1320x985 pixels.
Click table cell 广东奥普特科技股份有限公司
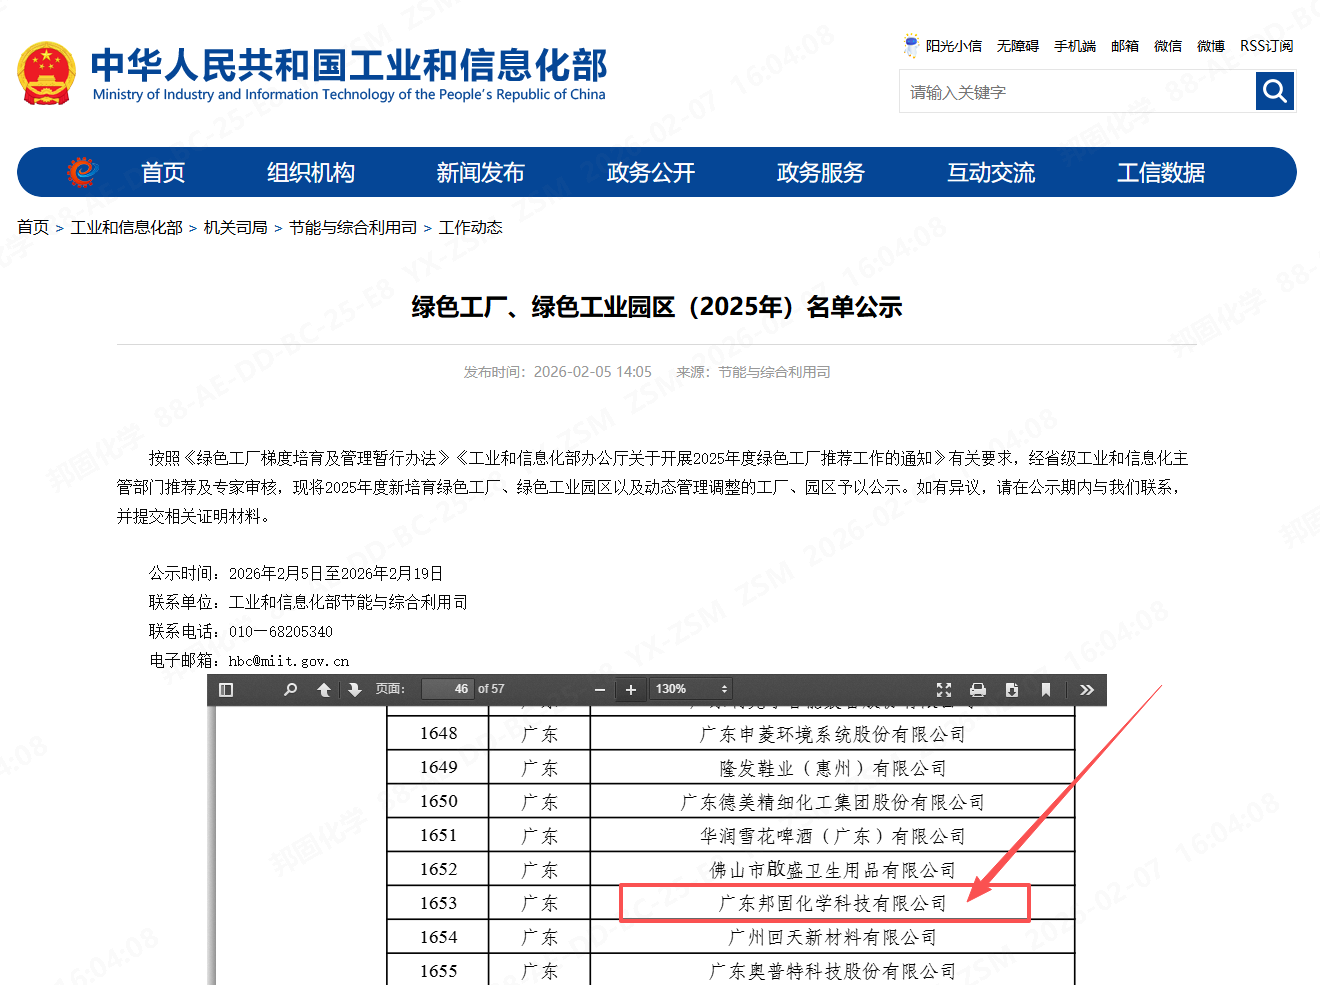pyautogui.click(x=833, y=972)
